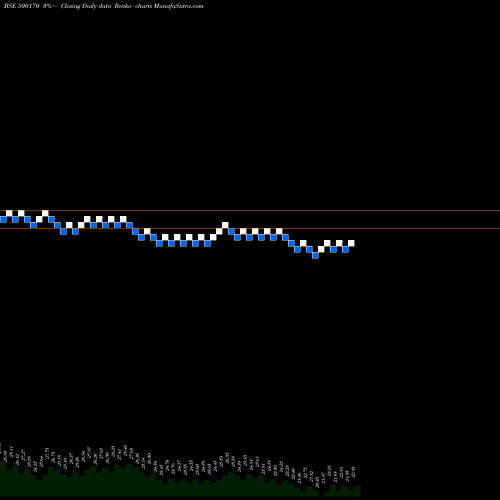The image size is (500, 500).
Task: Click the MunafaSutra.com label in header
Action: (178, 6)
